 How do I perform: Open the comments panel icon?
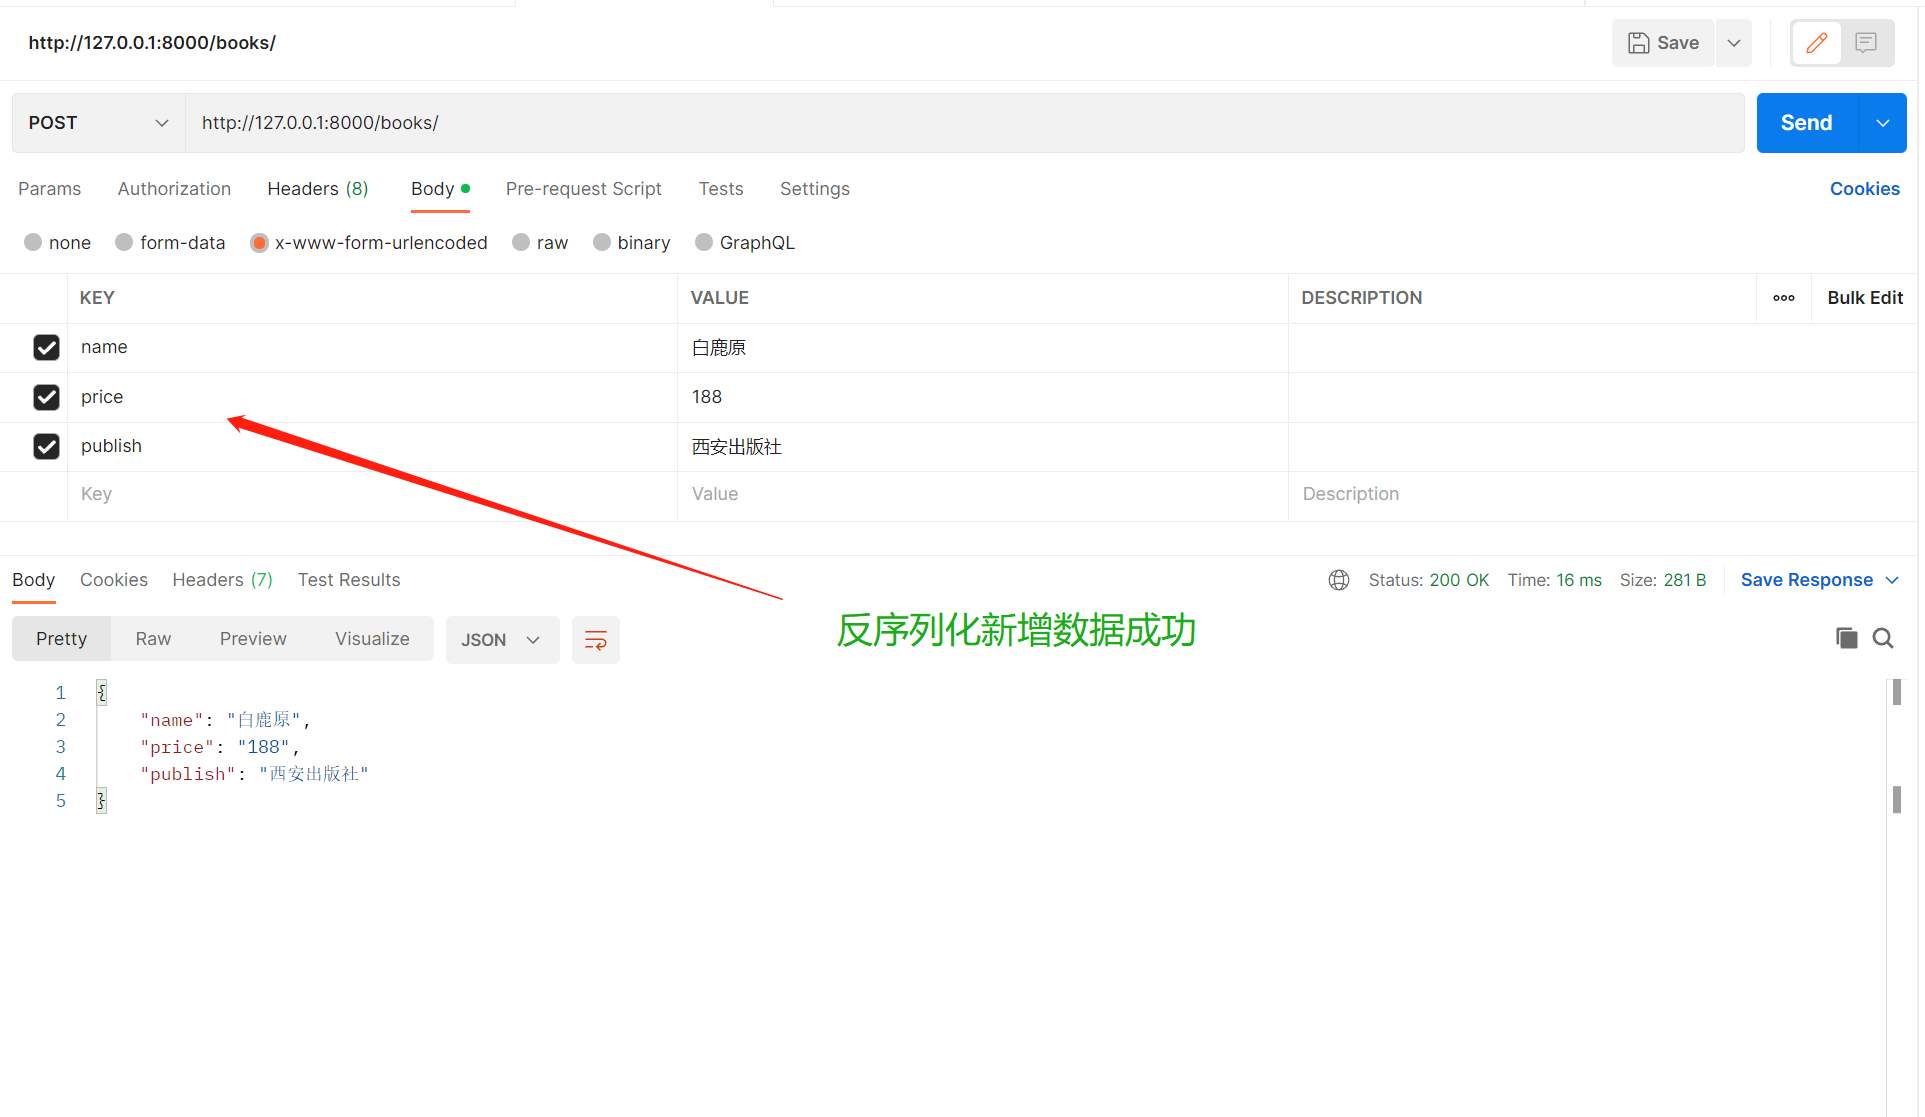pos(1865,43)
